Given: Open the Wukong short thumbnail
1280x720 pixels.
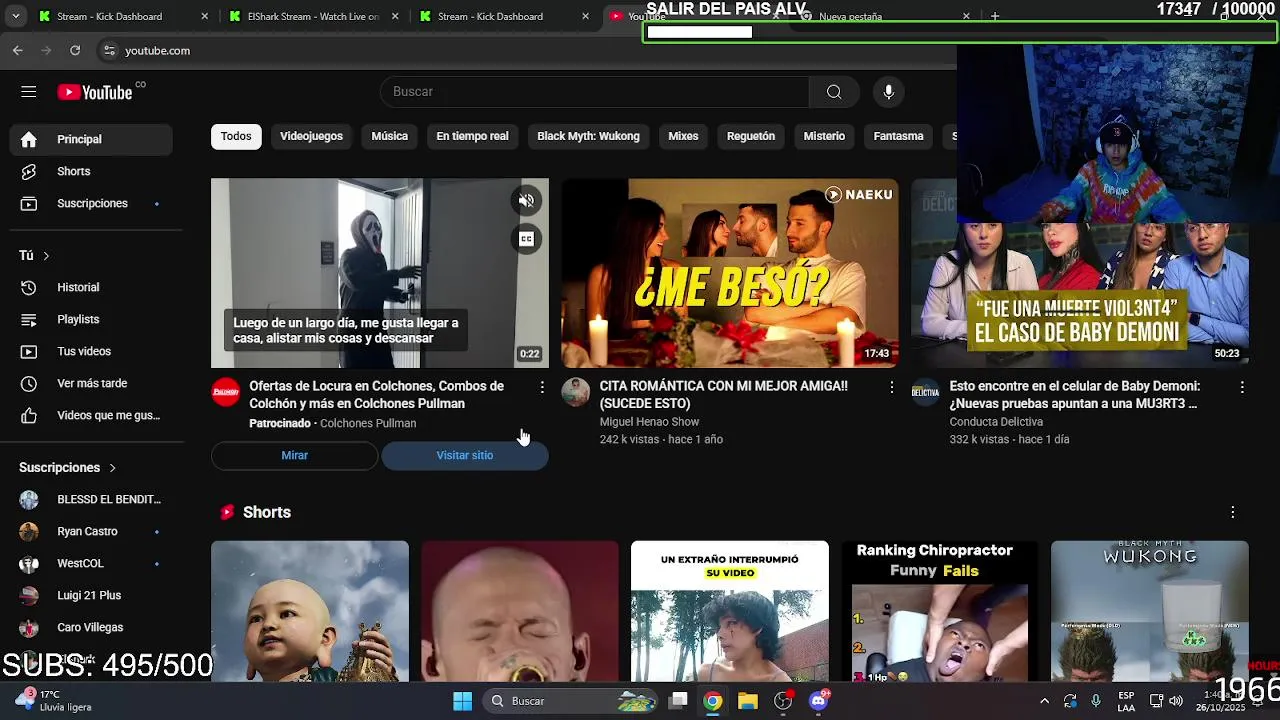Looking at the screenshot, I should click(1150, 611).
